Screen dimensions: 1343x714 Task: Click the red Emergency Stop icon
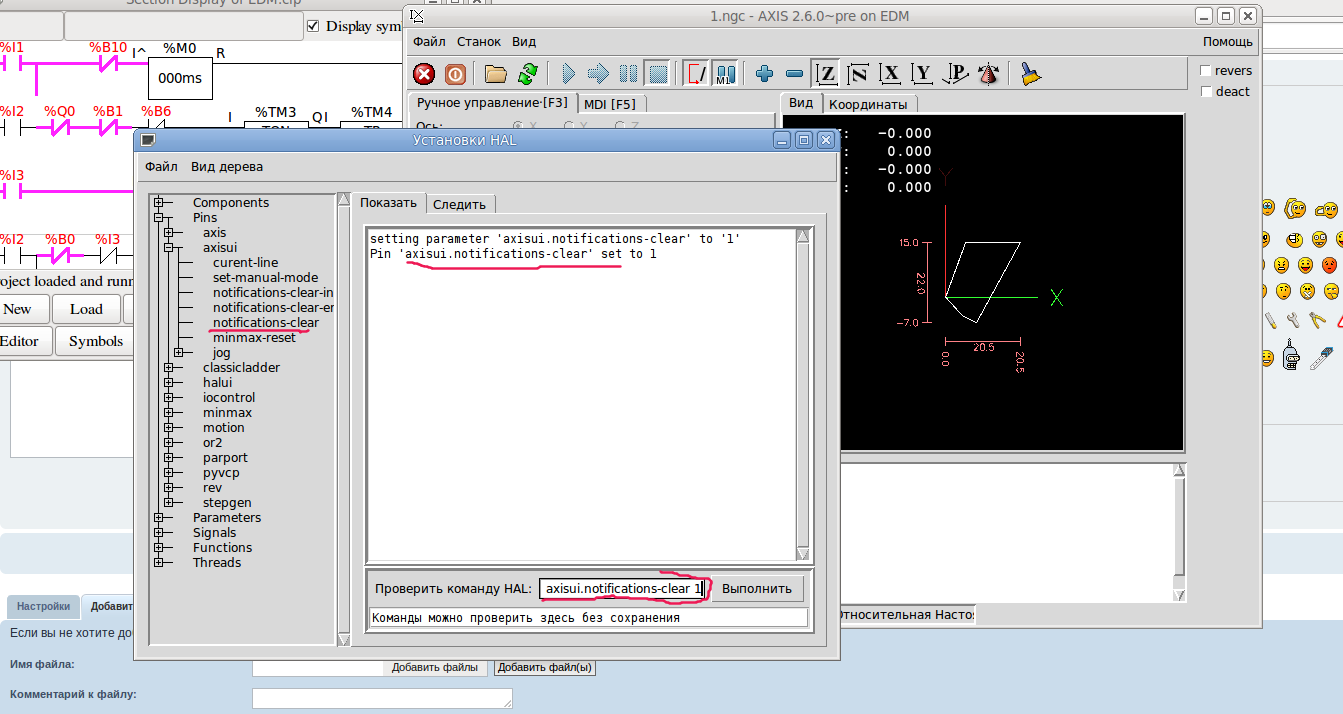pos(425,74)
